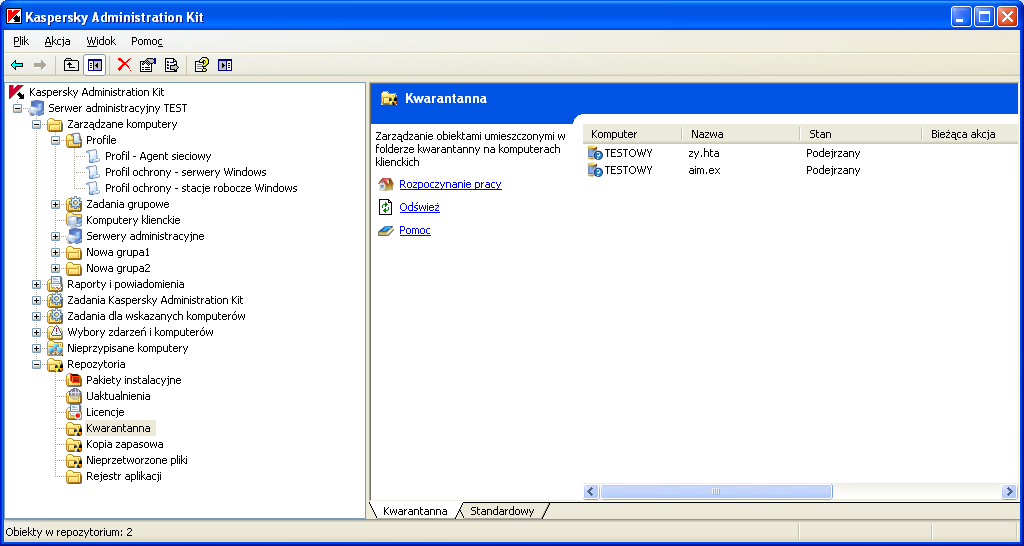
Task: Expand the Raporty i powiadomienia node
Action: click(x=37, y=284)
